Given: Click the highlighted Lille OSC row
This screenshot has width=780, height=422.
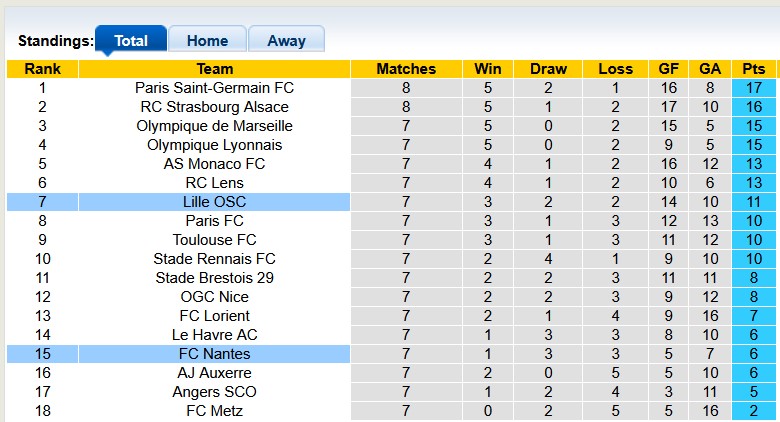Looking at the screenshot, I should tap(215, 202).
